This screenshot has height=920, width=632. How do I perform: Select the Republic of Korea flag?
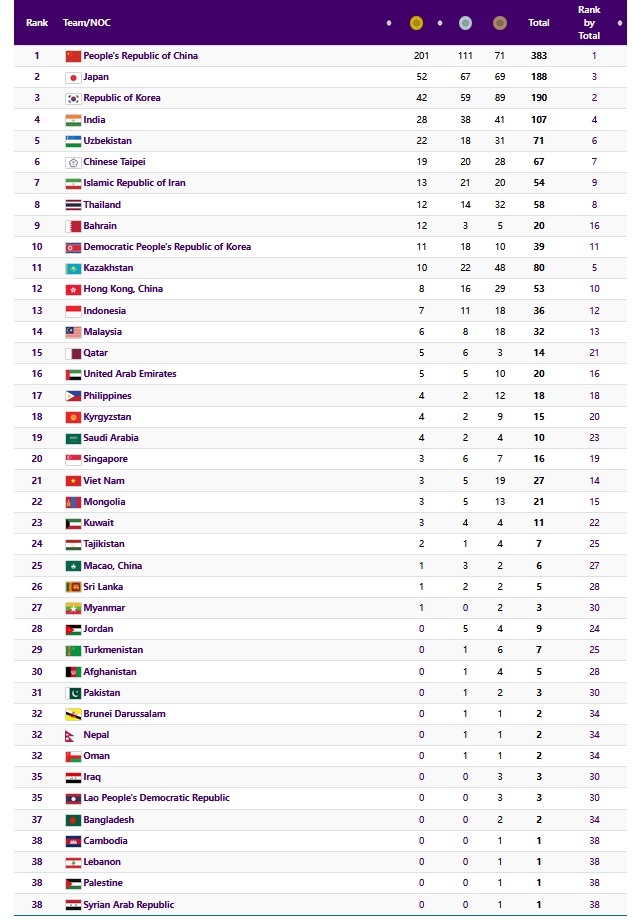point(73,98)
